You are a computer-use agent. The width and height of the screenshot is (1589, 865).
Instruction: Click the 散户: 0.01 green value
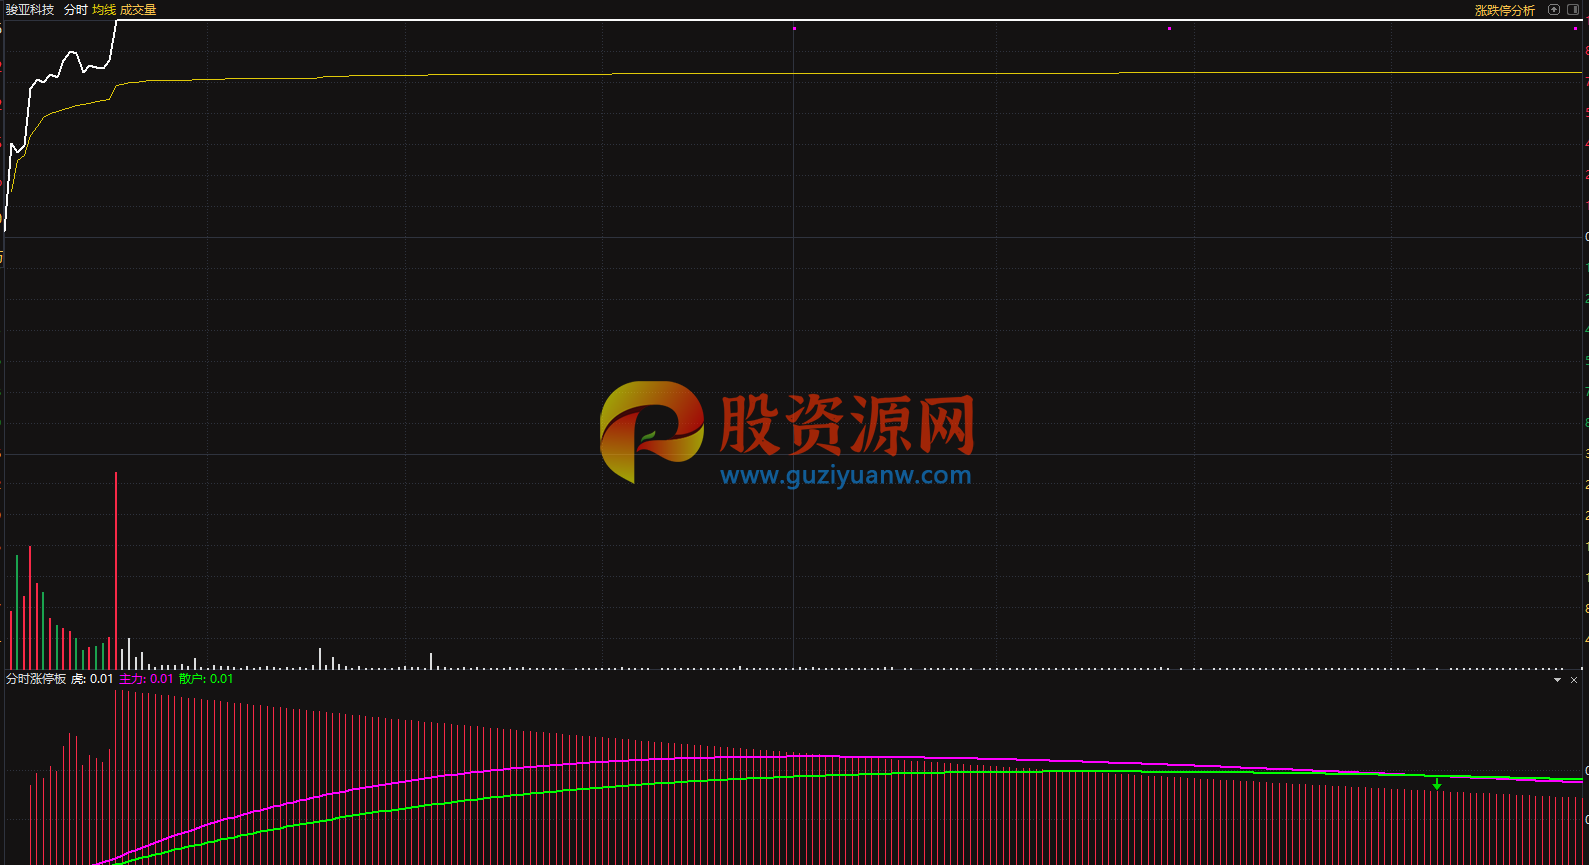[206, 679]
